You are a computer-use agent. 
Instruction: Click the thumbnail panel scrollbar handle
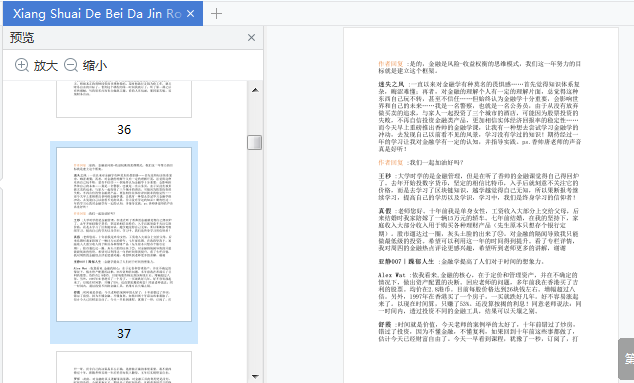[x=255, y=142]
